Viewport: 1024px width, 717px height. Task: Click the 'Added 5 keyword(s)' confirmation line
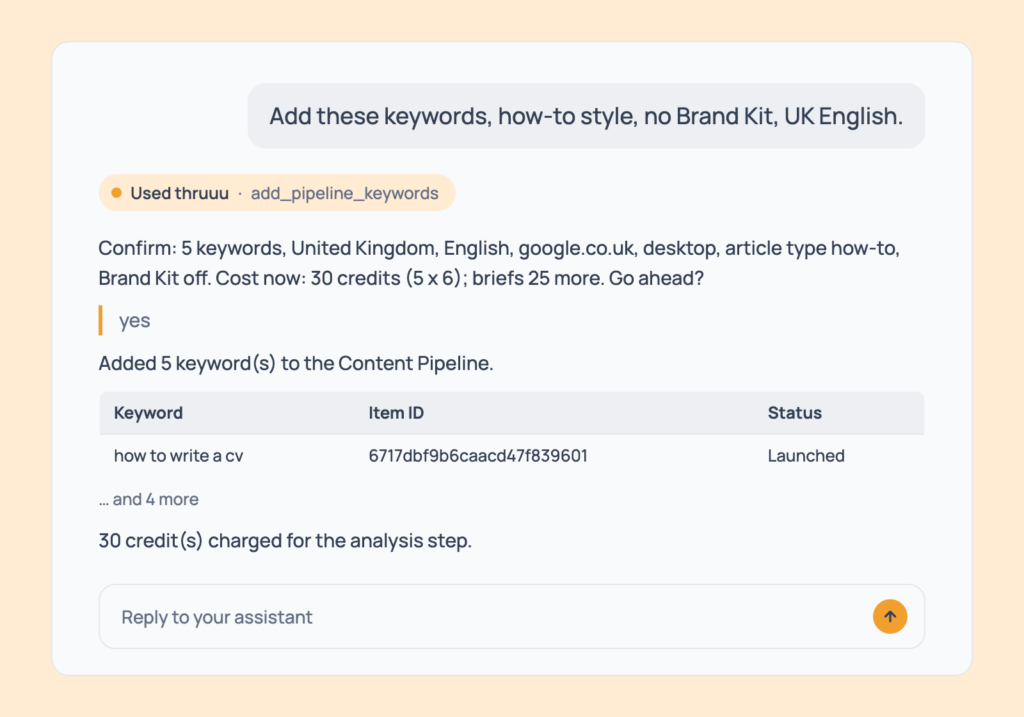click(x=296, y=363)
